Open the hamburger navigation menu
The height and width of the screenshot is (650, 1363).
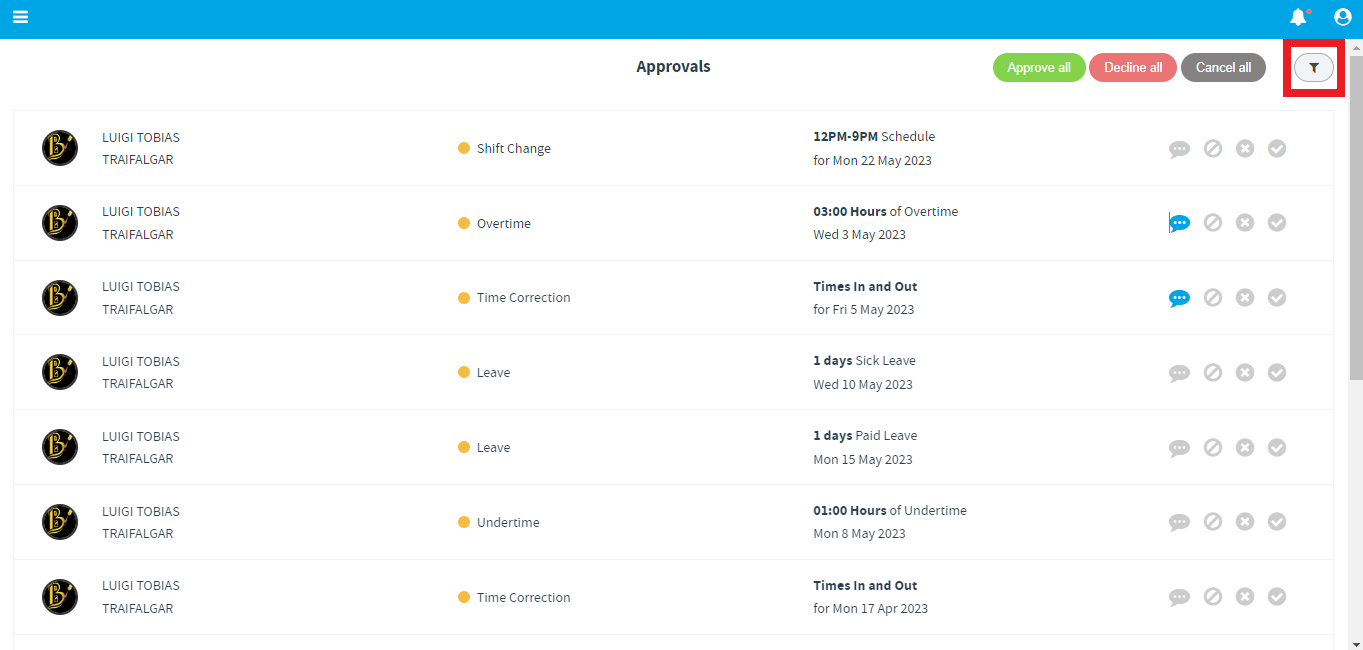pyautogui.click(x=20, y=17)
